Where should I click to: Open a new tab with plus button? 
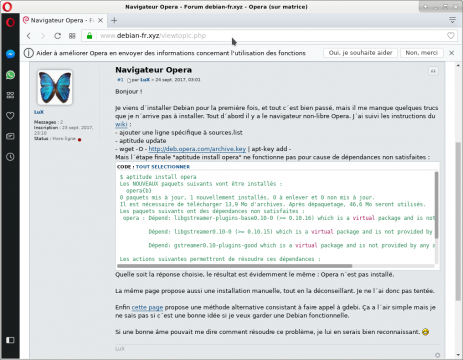pyautogui.click(x=114, y=21)
